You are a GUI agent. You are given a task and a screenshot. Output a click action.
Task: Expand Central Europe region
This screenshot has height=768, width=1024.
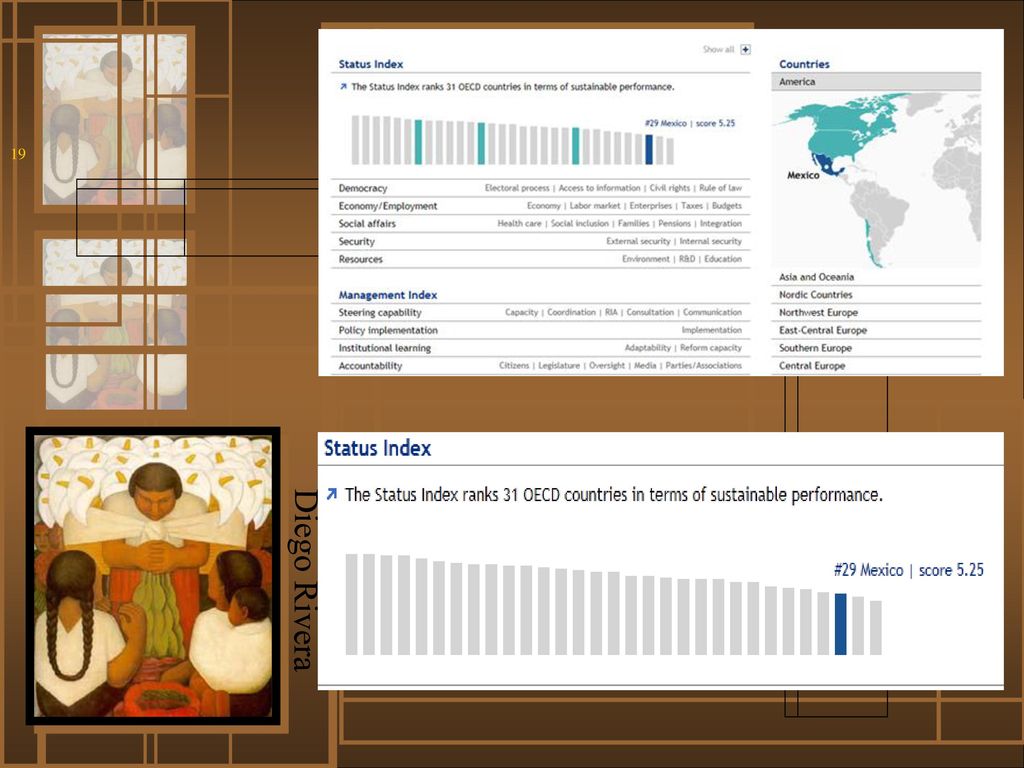coord(876,366)
